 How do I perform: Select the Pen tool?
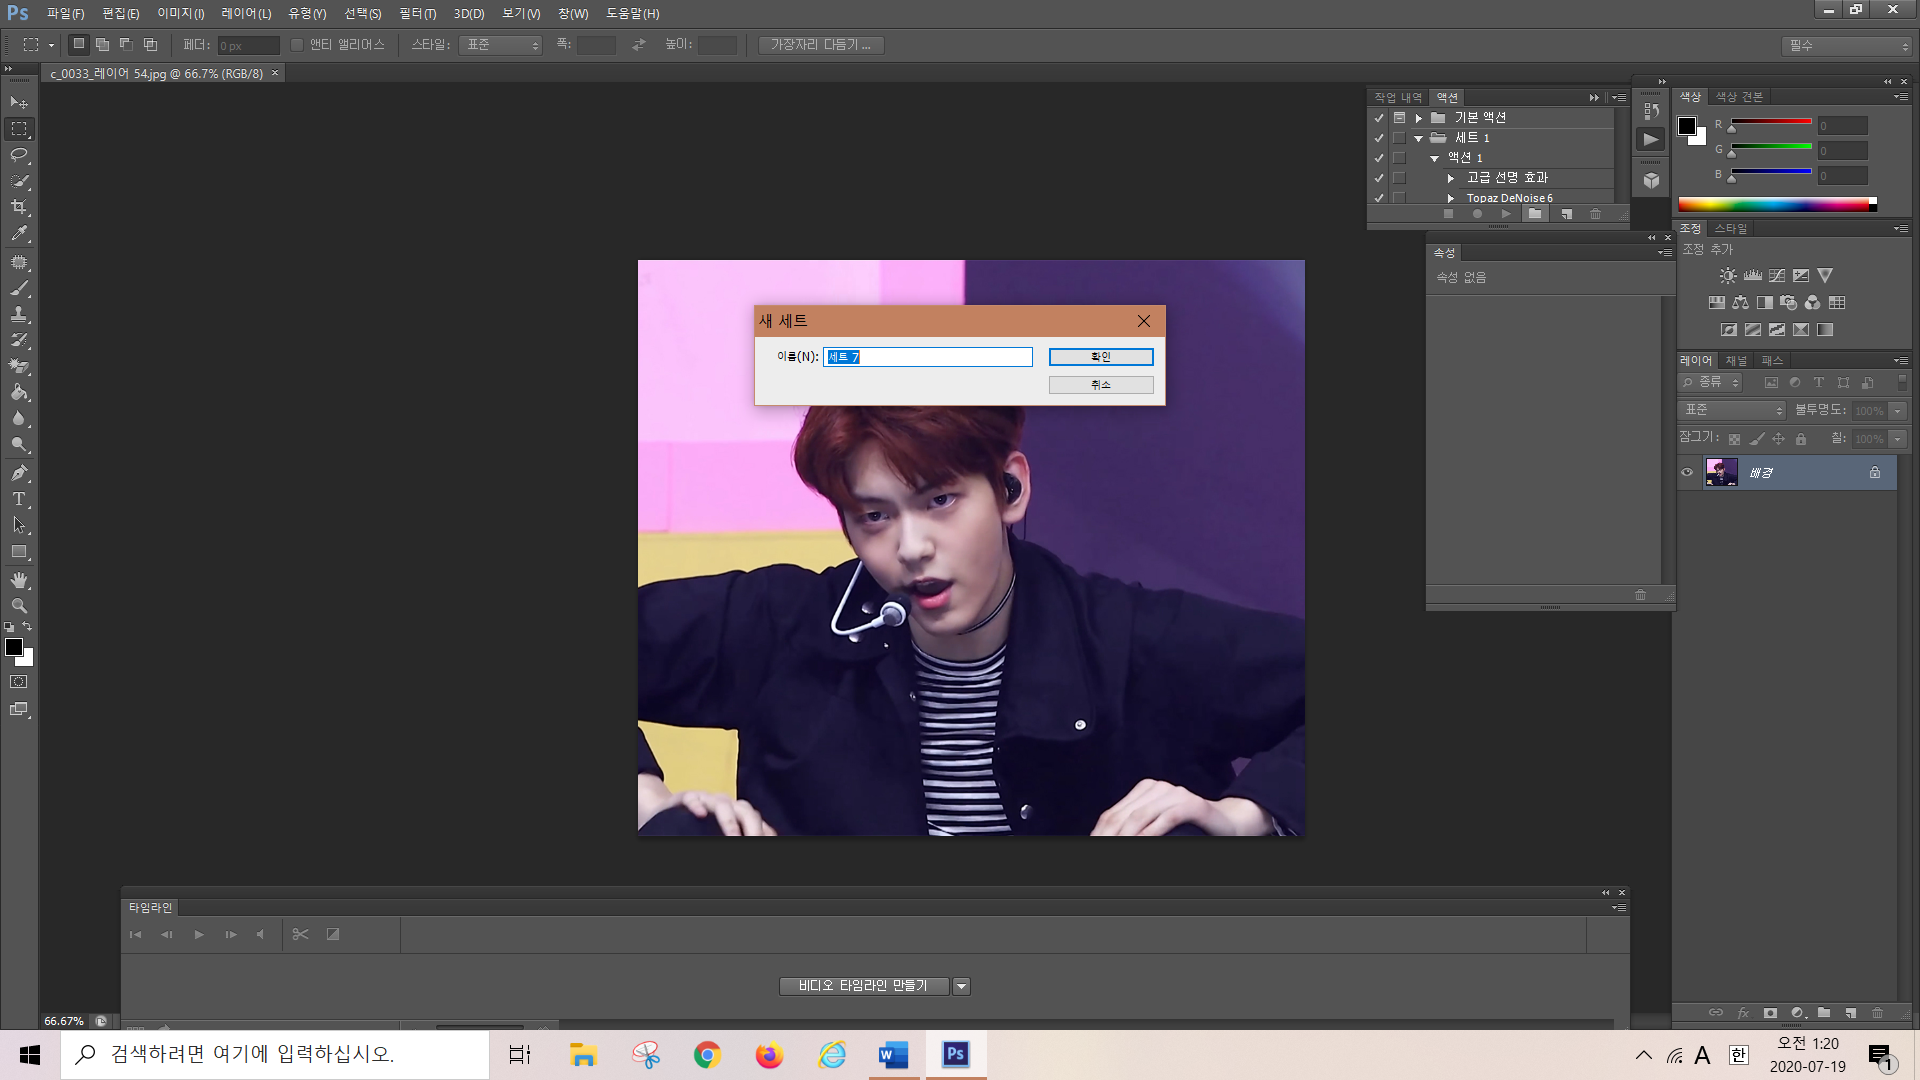pos(19,473)
